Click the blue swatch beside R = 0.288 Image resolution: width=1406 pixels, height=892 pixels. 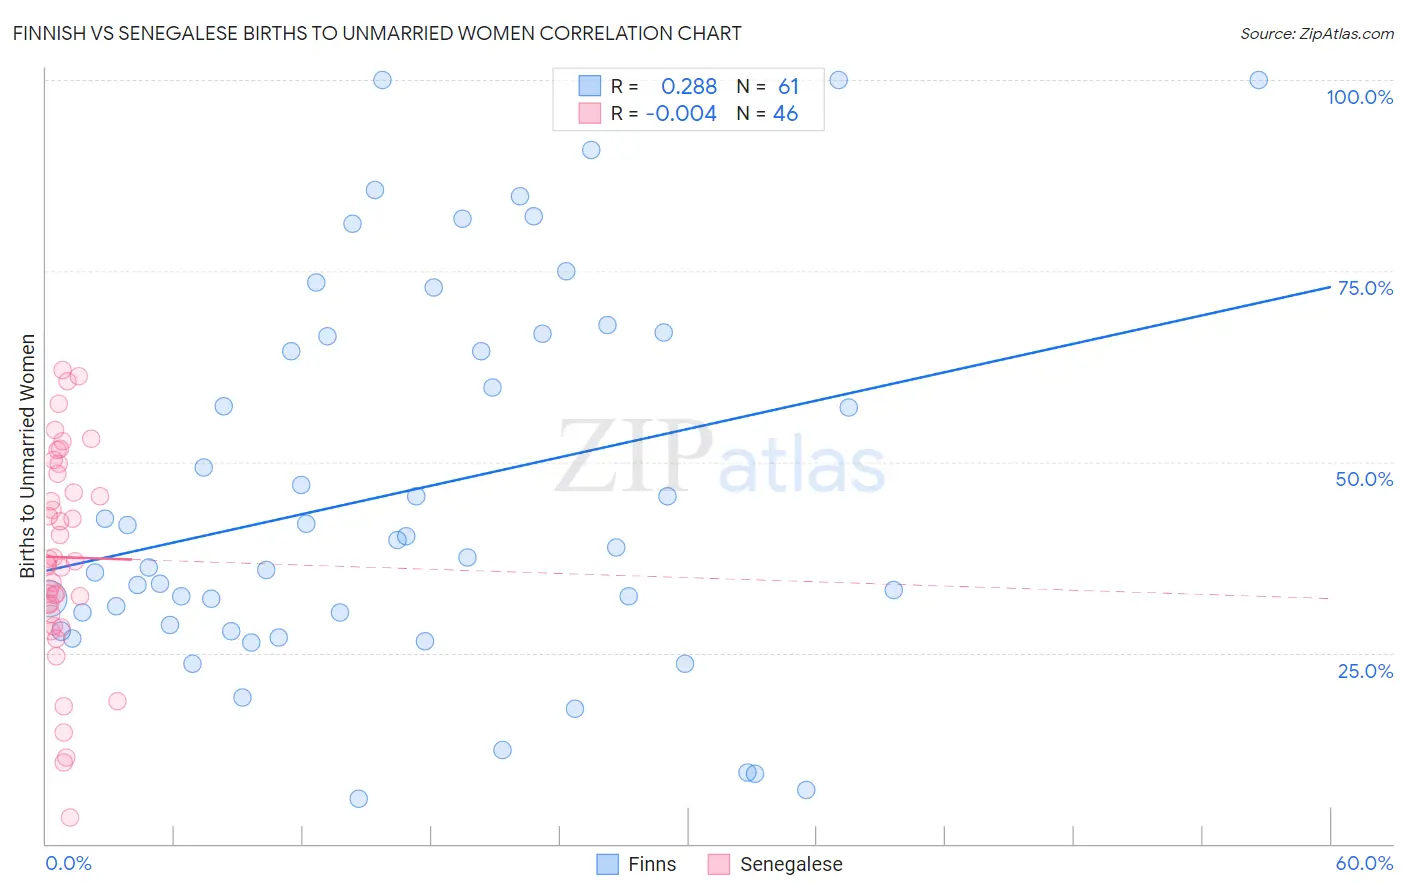[x=590, y=86]
